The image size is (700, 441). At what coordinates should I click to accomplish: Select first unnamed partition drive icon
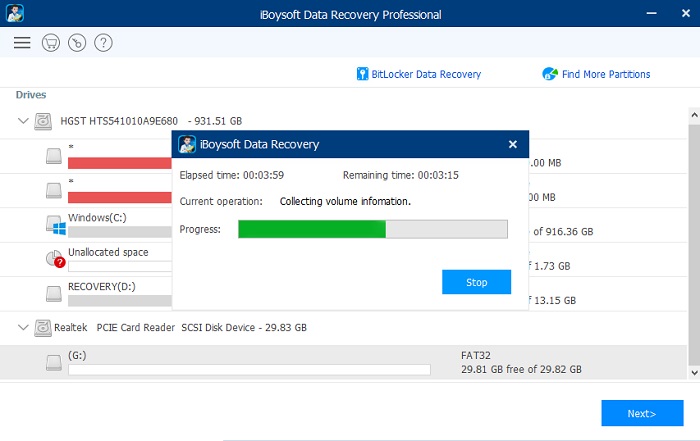click(x=54, y=156)
